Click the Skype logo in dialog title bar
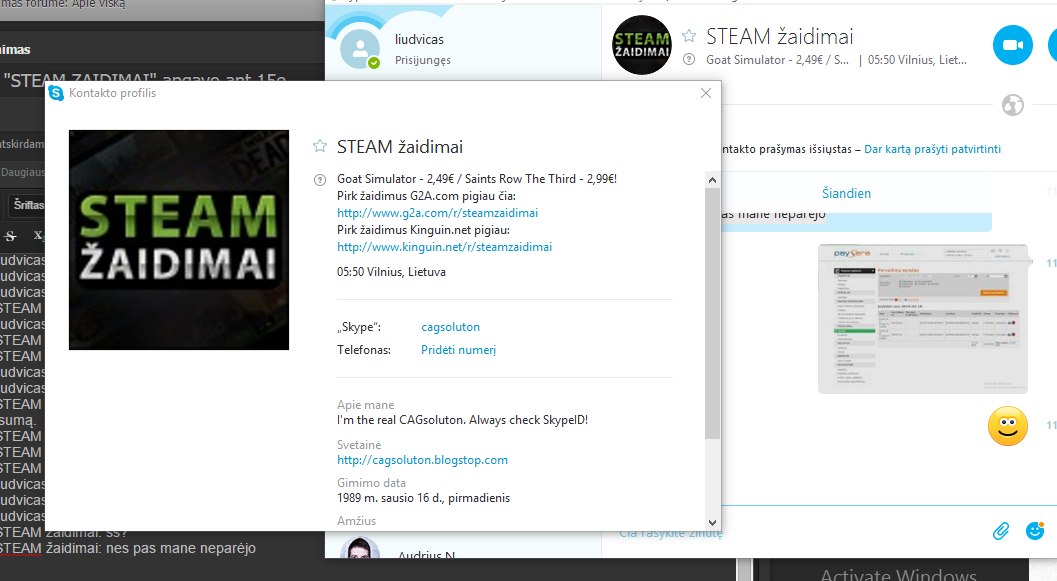The width and height of the screenshot is (1057, 581). [x=57, y=93]
